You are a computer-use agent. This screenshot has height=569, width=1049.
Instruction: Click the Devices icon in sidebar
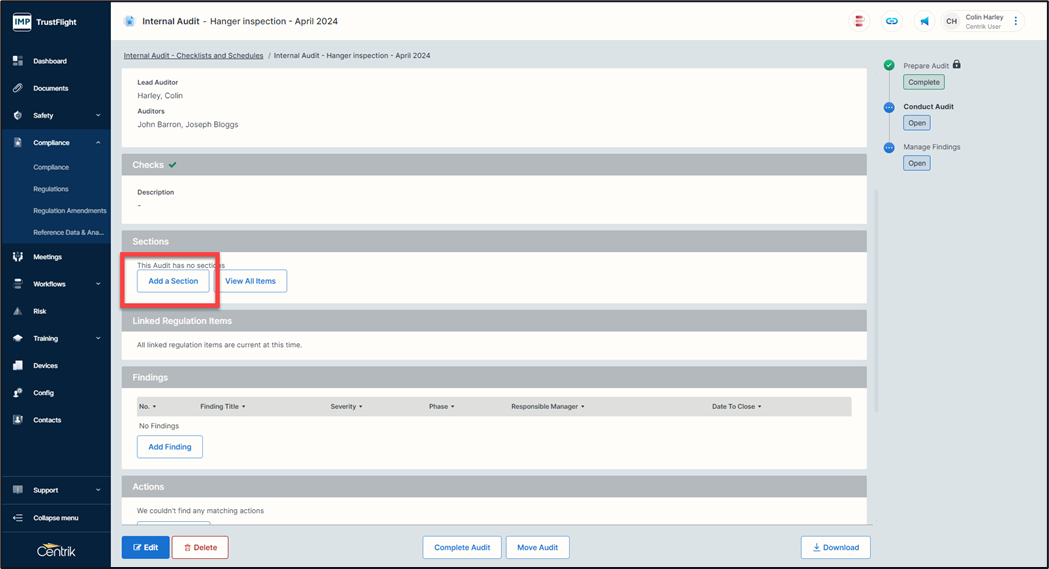[x=18, y=366]
